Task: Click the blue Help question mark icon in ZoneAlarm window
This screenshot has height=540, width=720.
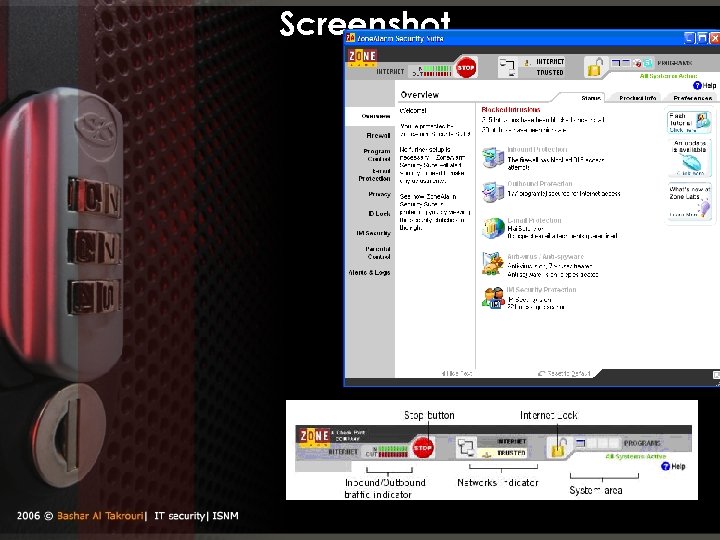Action: tap(697, 85)
